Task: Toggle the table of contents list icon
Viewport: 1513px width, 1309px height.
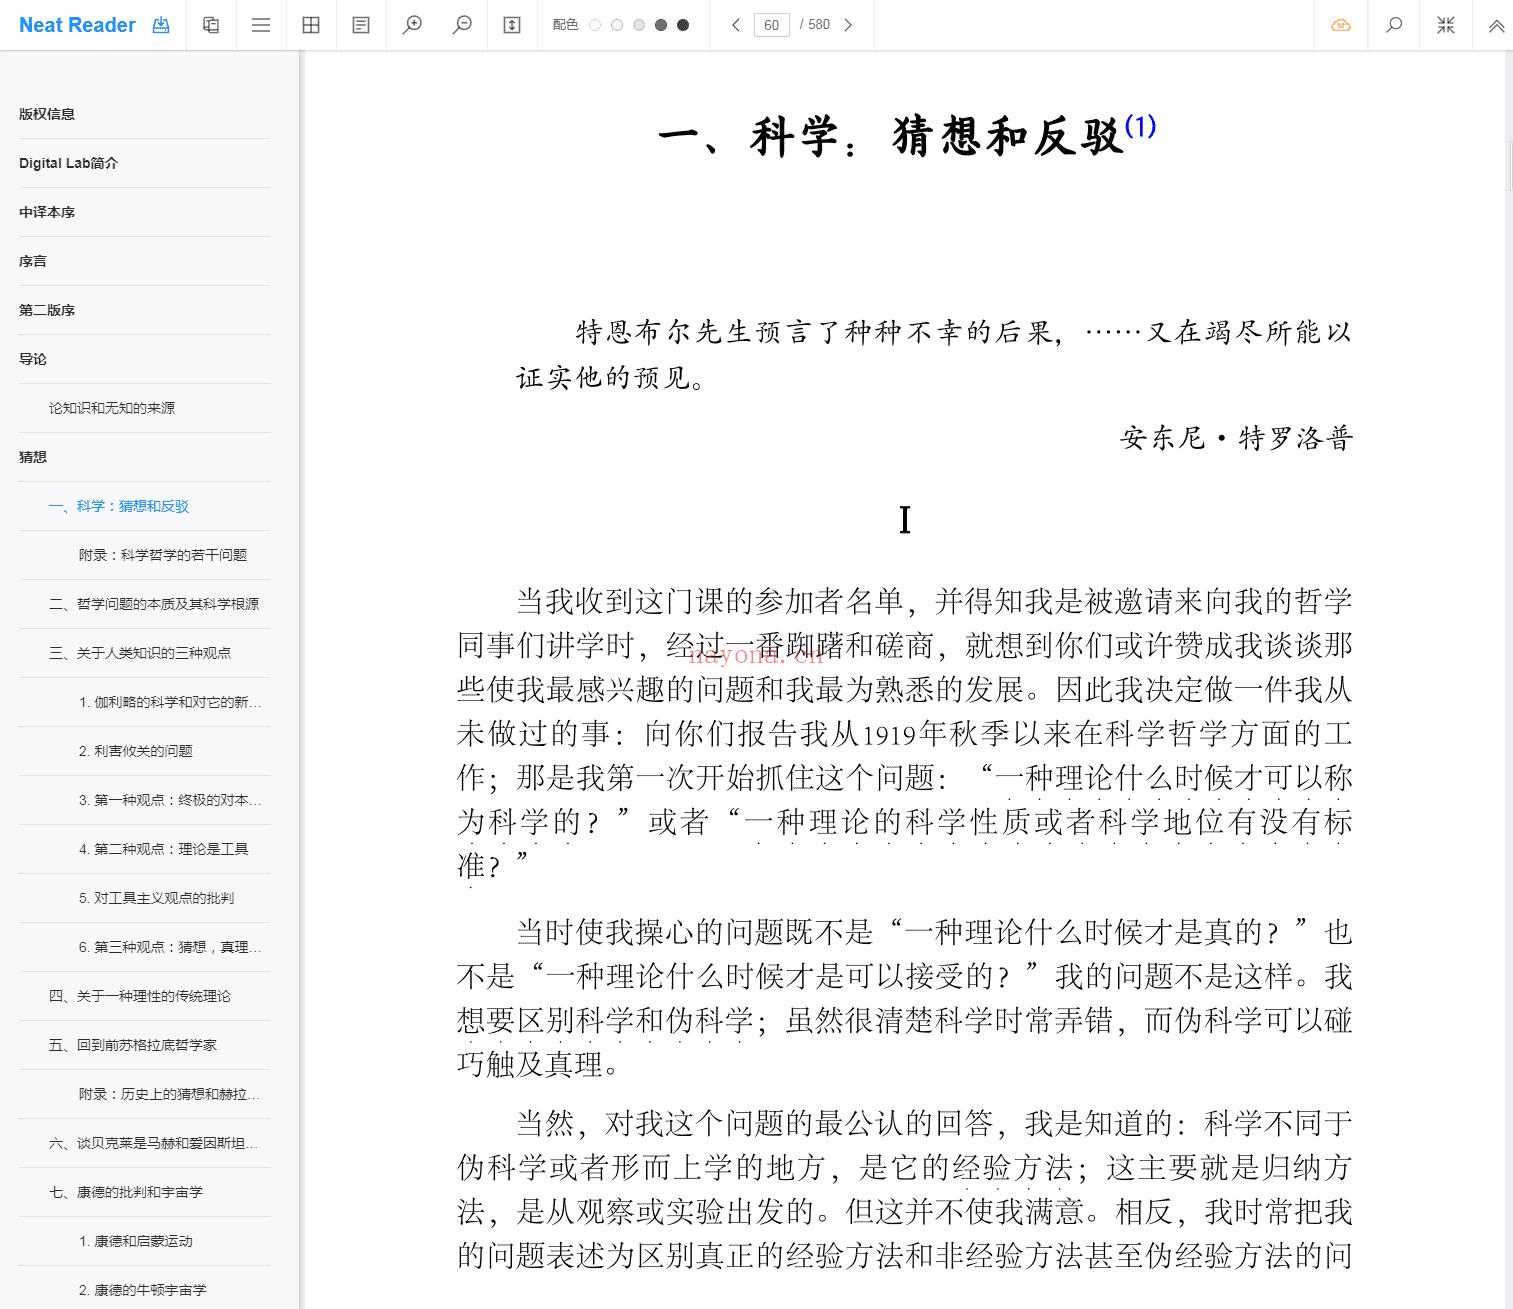Action: tap(261, 25)
